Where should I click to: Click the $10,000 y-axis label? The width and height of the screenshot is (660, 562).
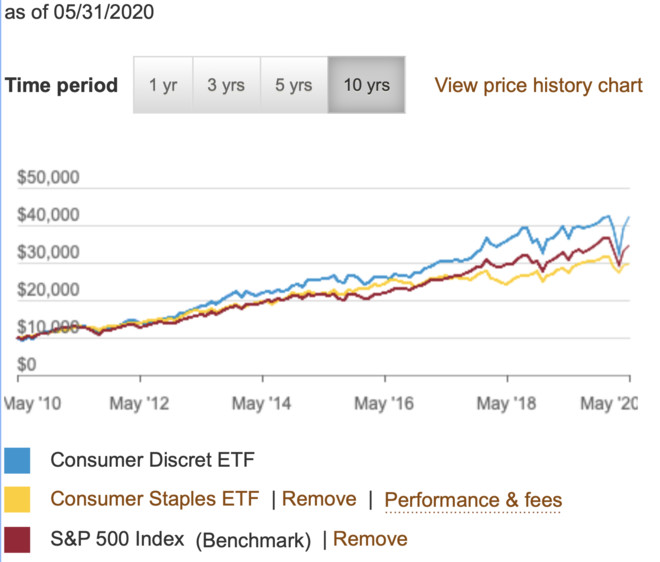click(x=49, y=327)
